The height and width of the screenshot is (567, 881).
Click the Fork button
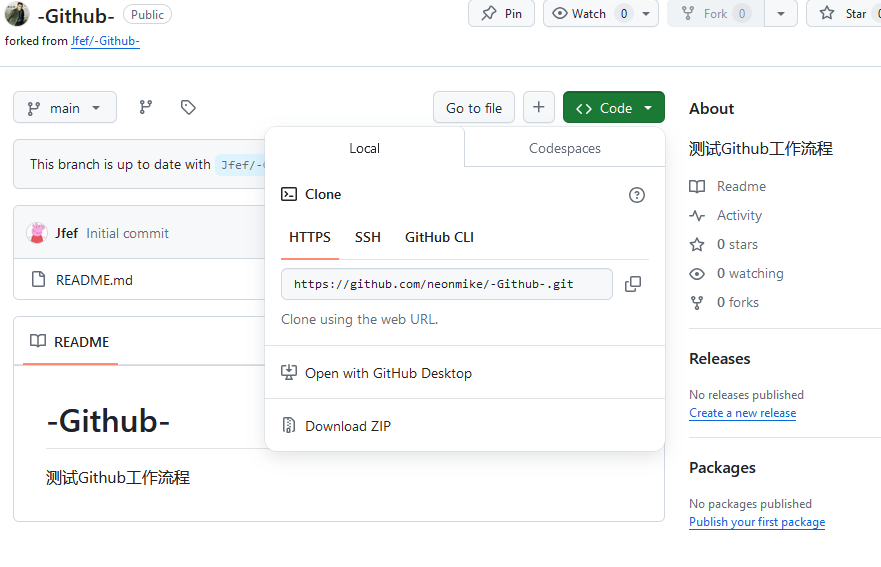[x=716, y=14]
